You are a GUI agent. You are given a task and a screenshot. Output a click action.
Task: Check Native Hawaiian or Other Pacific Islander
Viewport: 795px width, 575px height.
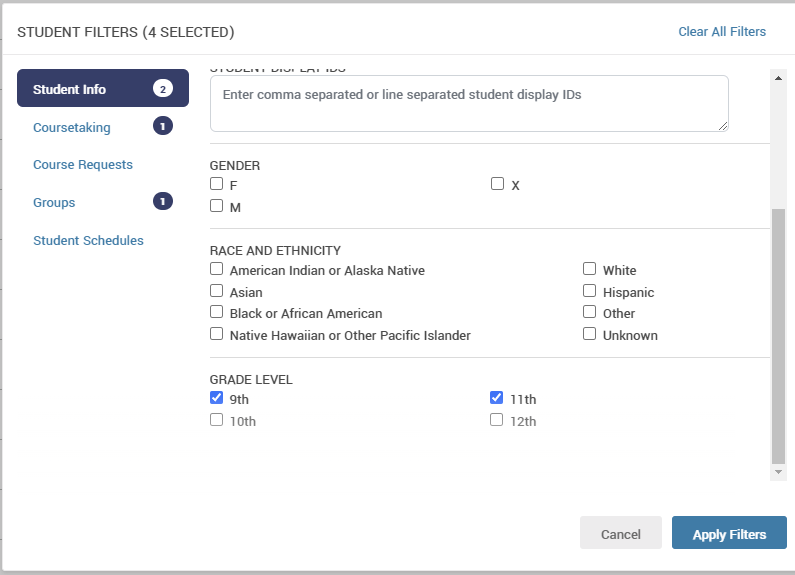217,334
